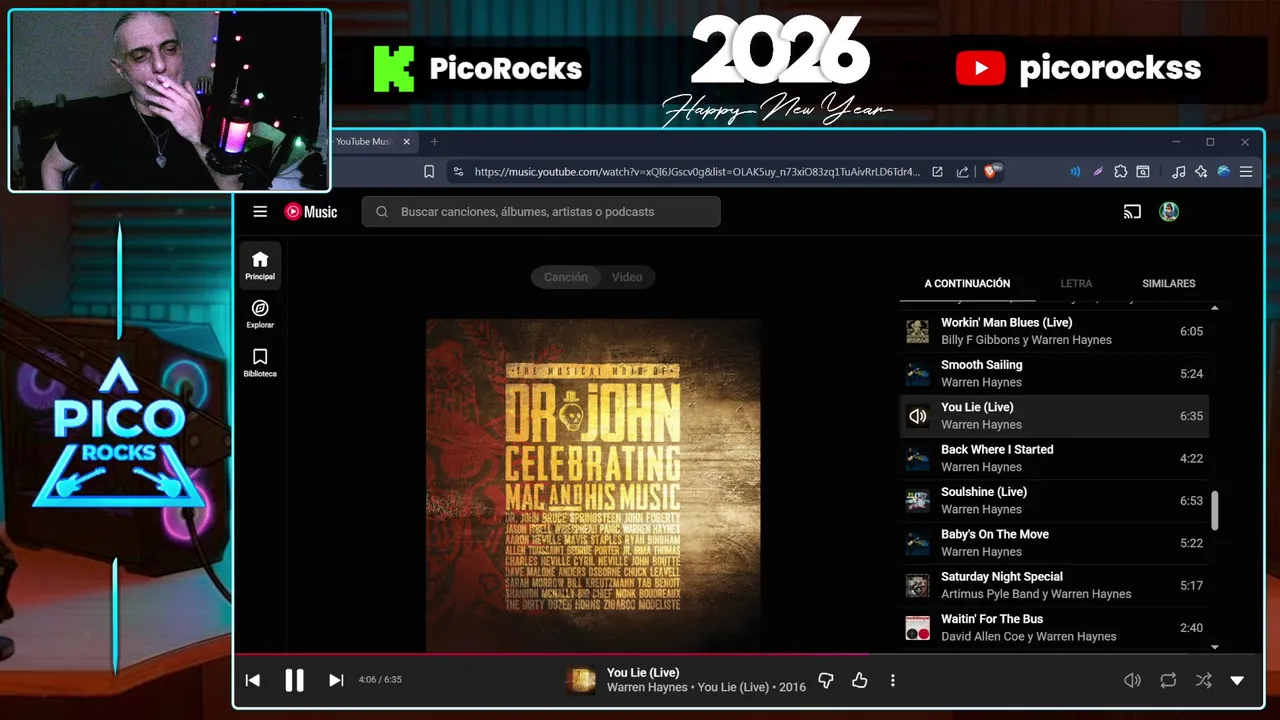Click the cast to device icon
This screenshot has height=720, width=1280.
tap(1132, 212)
